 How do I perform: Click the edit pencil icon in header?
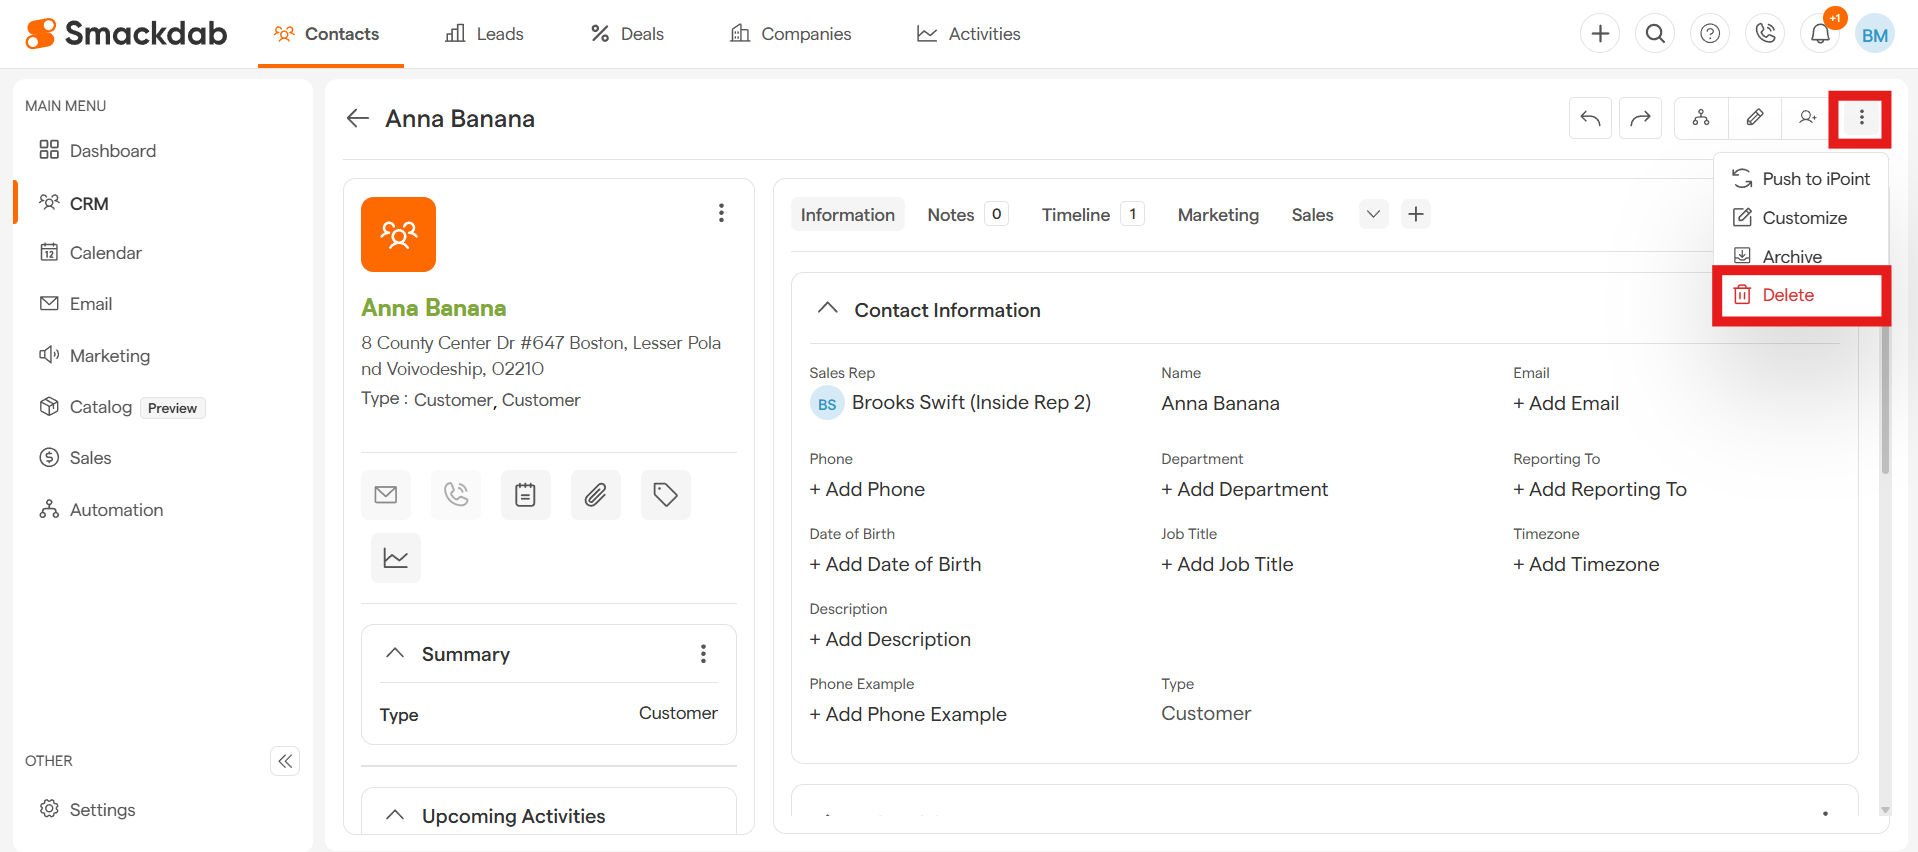tap(1754, 118)
